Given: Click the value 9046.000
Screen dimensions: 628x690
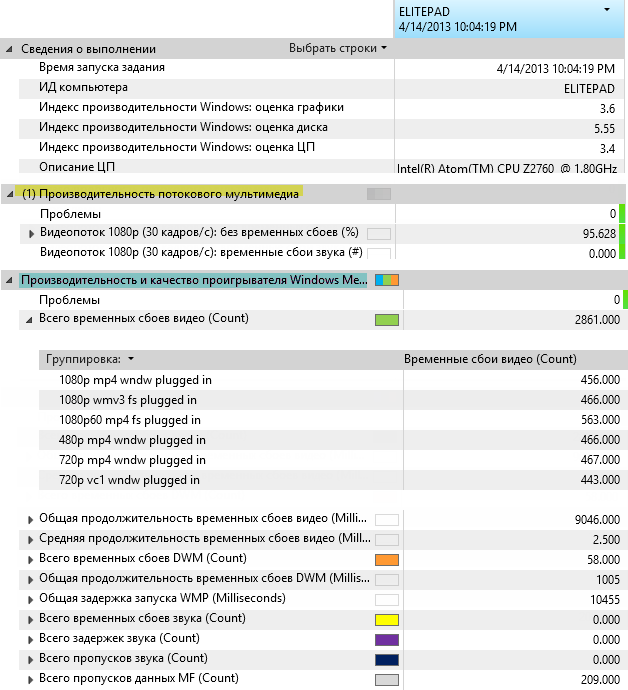Looking at the screenshot, I should tap(597, 520).
